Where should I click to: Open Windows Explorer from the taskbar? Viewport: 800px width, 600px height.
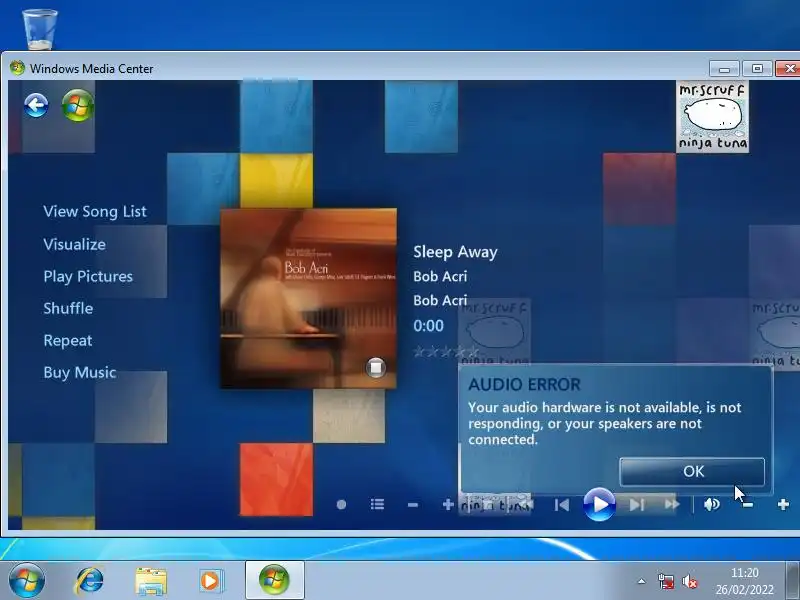pyautogui.click(x=151, y=581)
